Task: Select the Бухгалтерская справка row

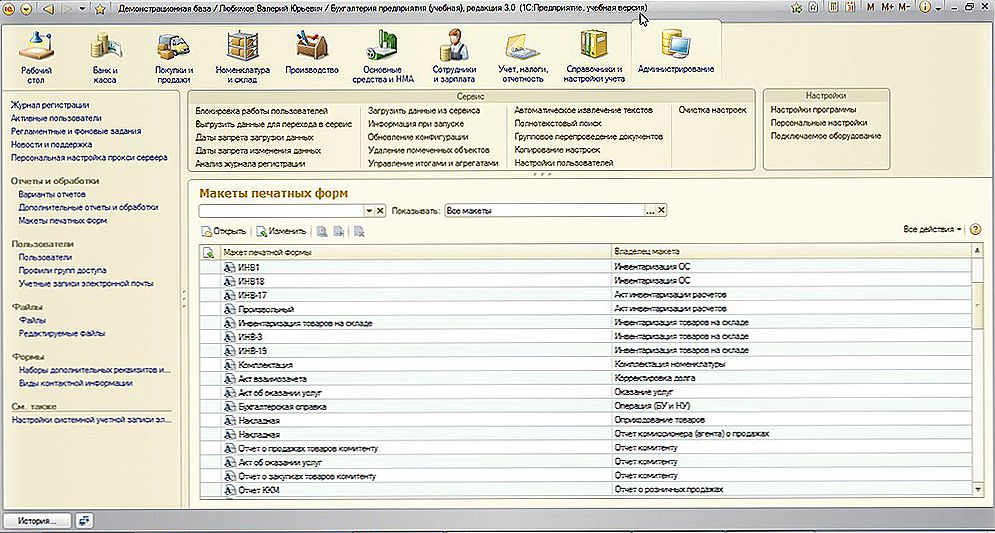Action: (x=282, y=408)
